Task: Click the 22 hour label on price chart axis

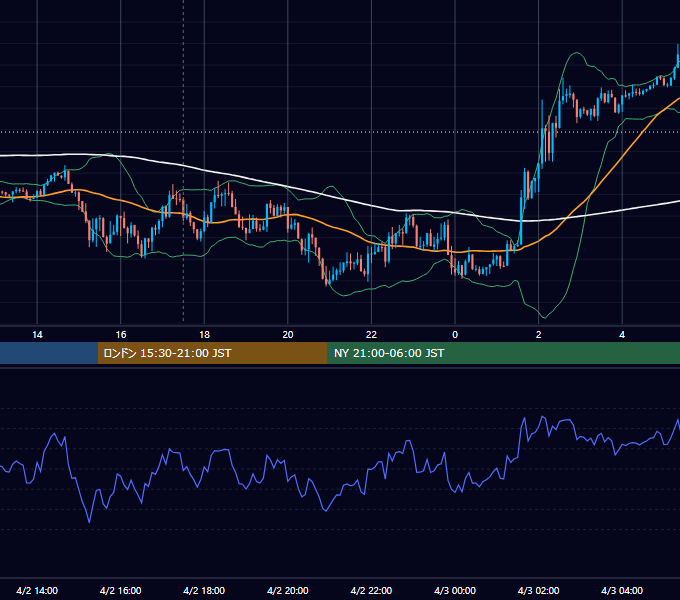Action: [371, 335]
